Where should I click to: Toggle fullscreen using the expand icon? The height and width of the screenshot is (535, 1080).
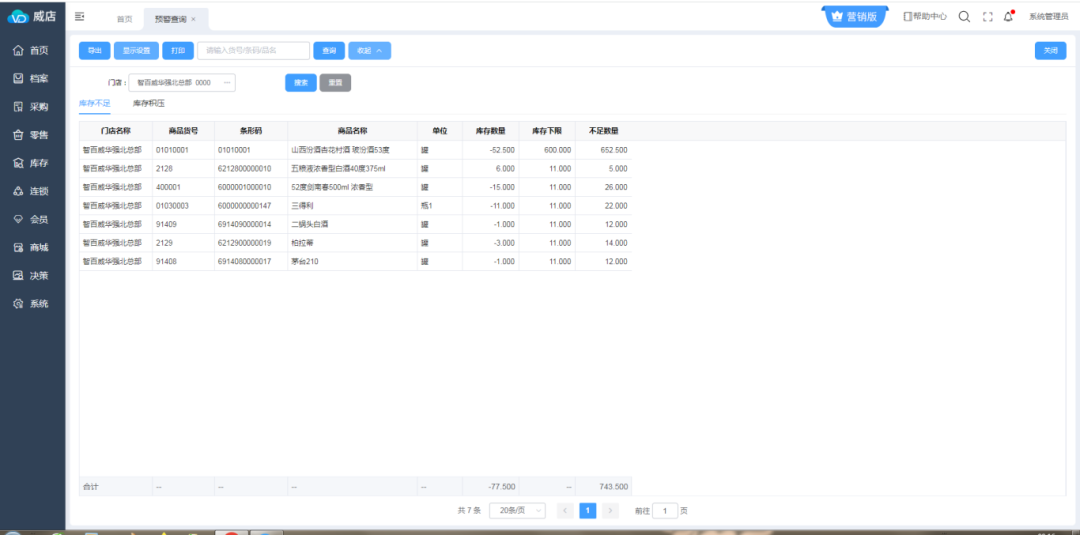click(987, 17)
